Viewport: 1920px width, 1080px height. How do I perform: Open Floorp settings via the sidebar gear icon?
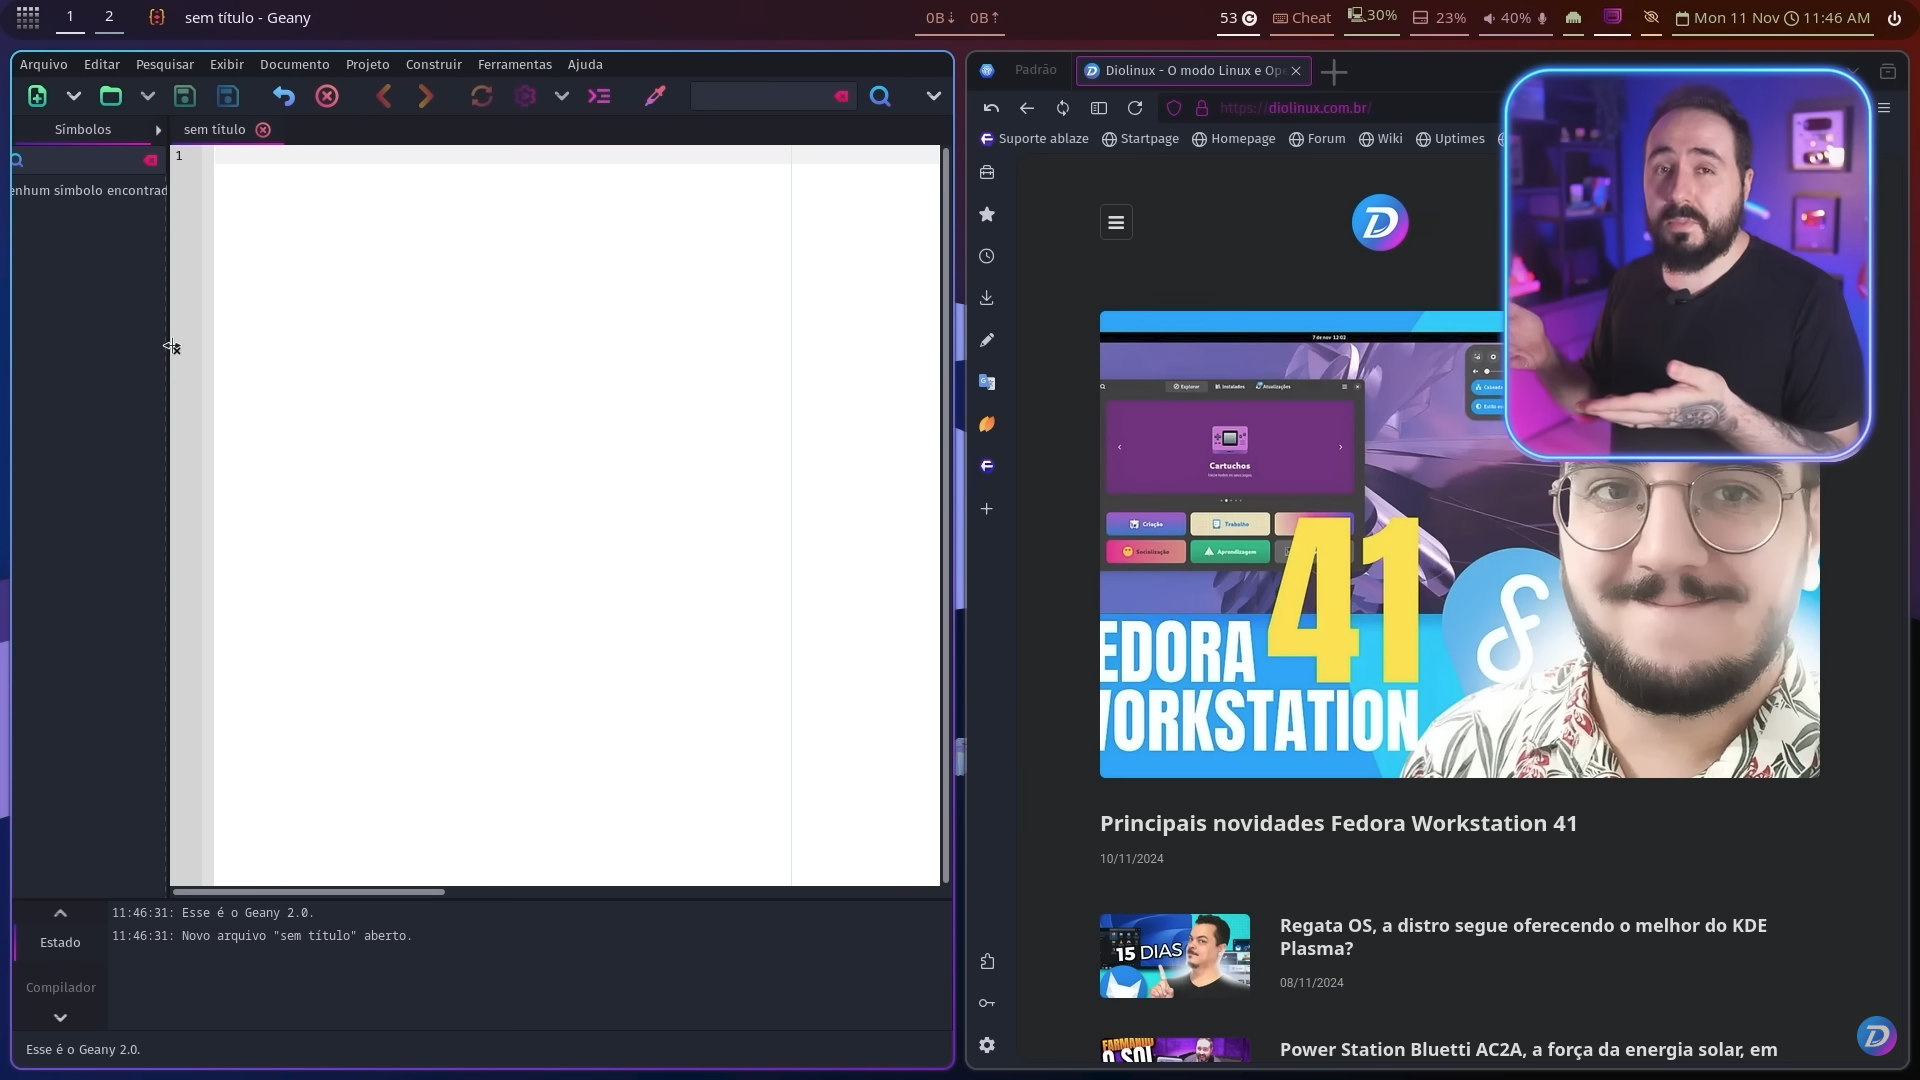click(987, 1045)
